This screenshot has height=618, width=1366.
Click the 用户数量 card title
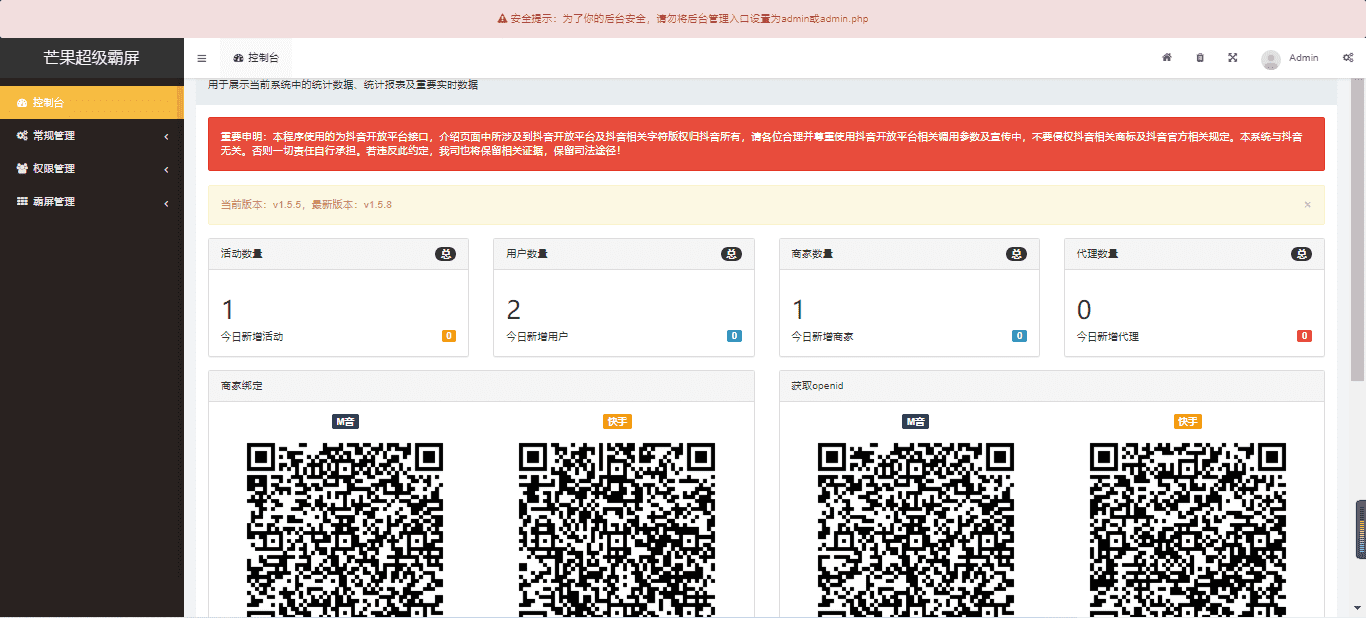click(527, 254)
